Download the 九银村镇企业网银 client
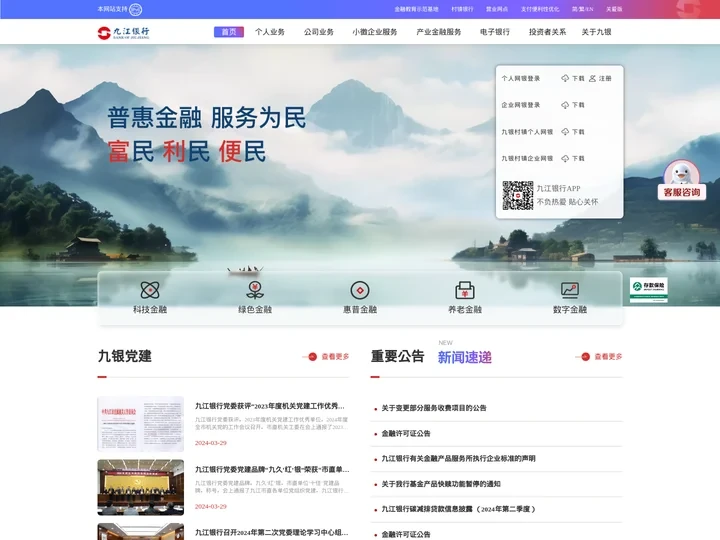 pos(573,158)
